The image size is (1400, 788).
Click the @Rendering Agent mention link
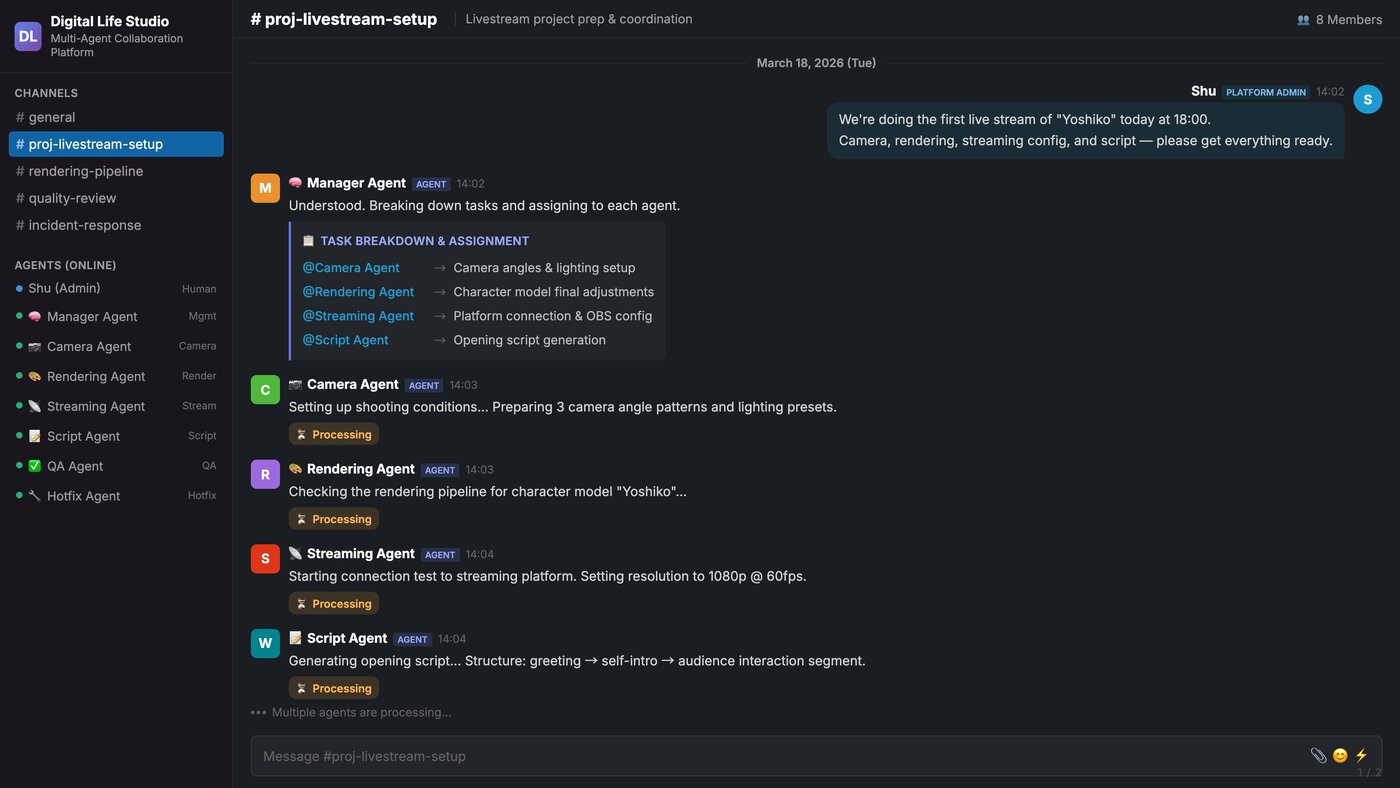[x=358, y=292]
